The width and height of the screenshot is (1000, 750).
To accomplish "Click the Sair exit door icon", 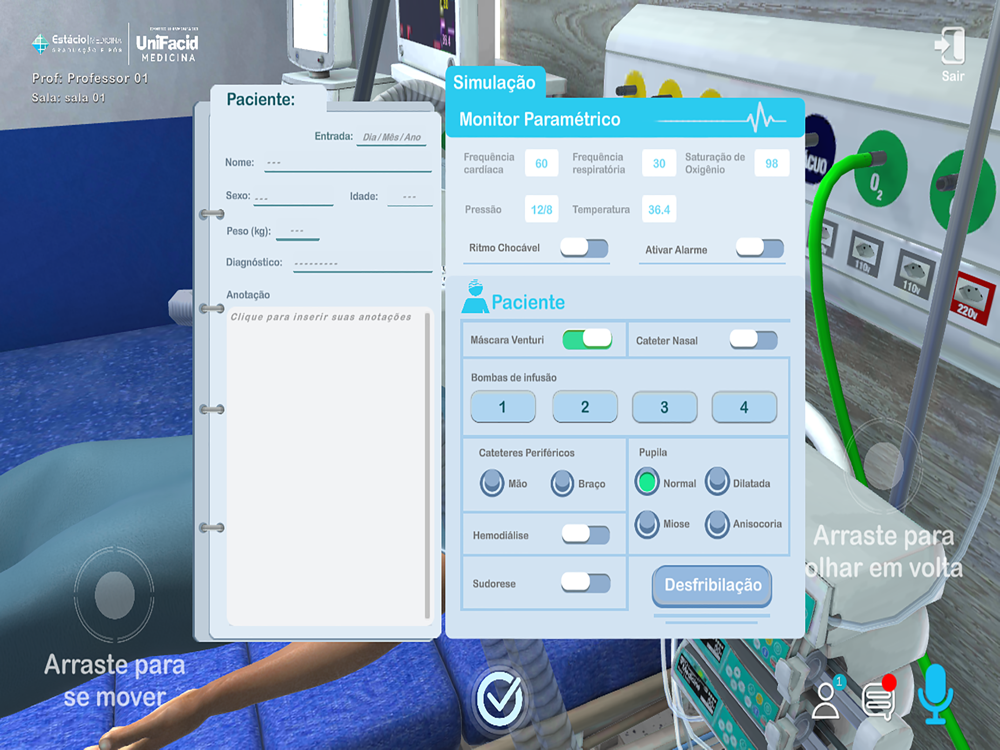I will (x=950, y=46).
